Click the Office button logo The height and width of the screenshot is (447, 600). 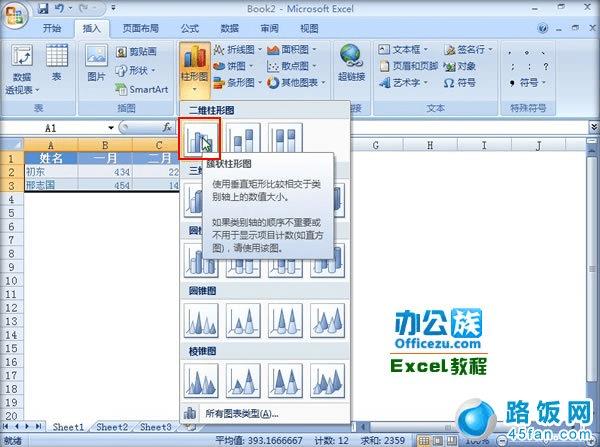coord(15,15)
